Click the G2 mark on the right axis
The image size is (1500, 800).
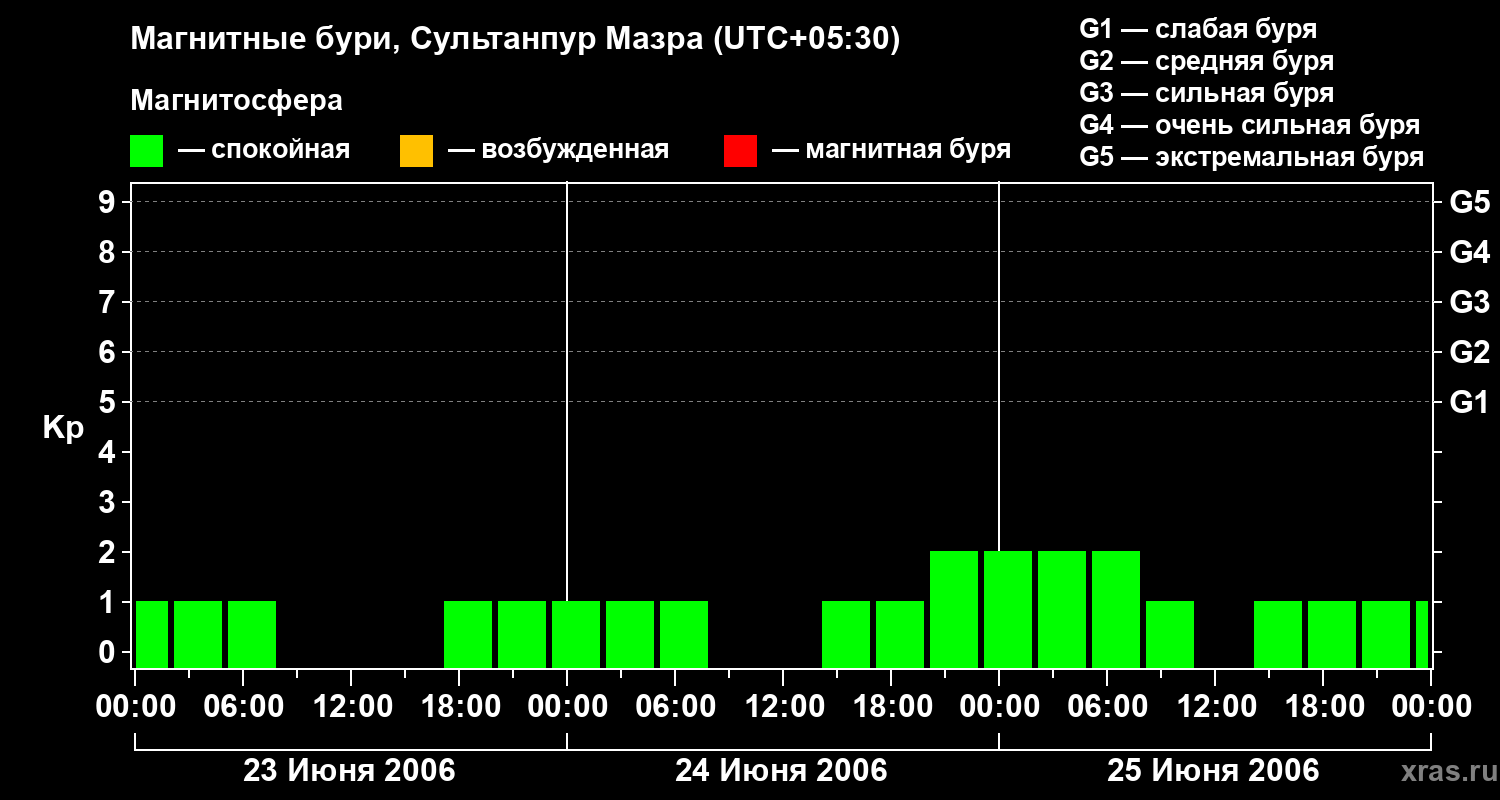pyautogui.click(x=1470, y=352)
